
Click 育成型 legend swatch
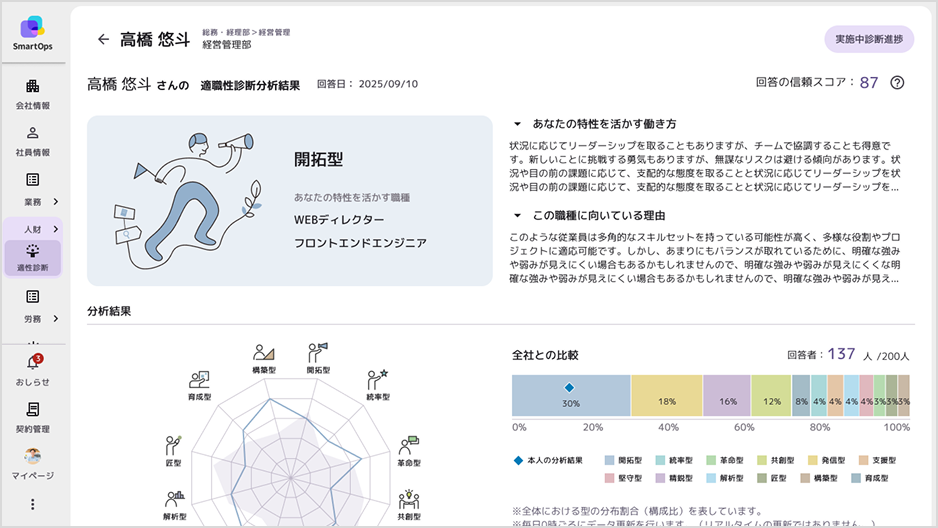click(x=856, y=478)
